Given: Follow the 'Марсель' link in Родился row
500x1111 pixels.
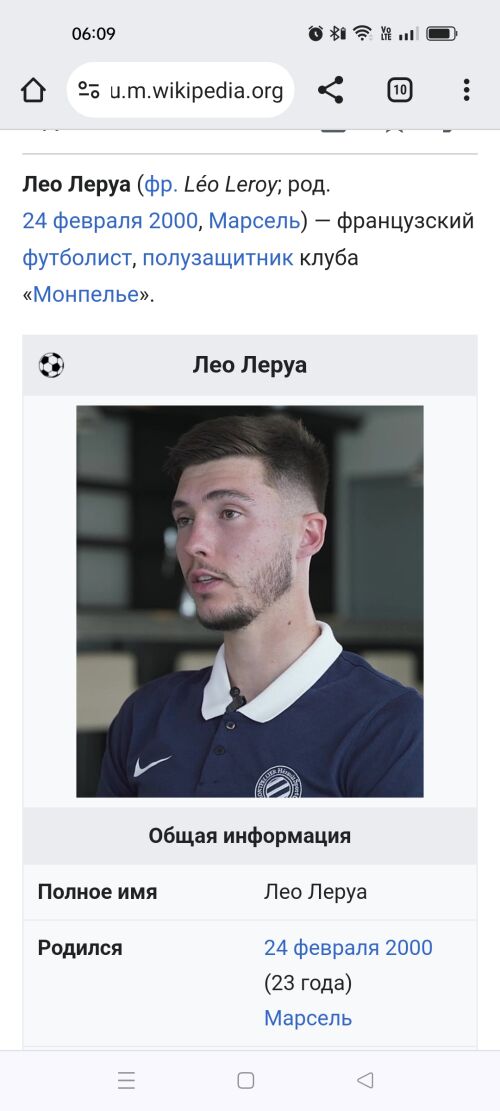Looking at the screenshot, I should (x=308, y=1018).
